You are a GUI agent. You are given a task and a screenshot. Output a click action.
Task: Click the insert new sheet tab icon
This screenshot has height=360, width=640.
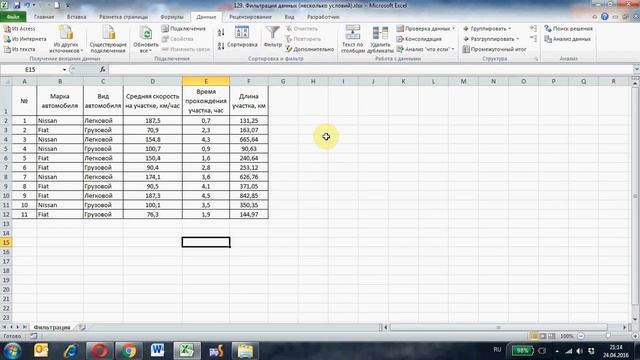pyautogui.click(x=82, y=327)
